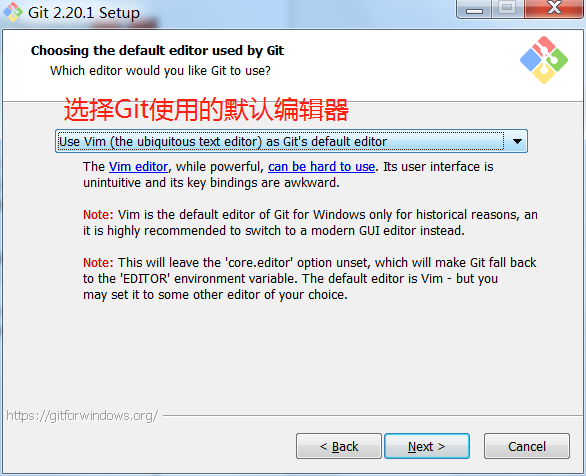The width and height of the screenshot is (586, 476).
Task: Click the 'Git 2.20.1 Setup' title text
Action: (84, 13)
